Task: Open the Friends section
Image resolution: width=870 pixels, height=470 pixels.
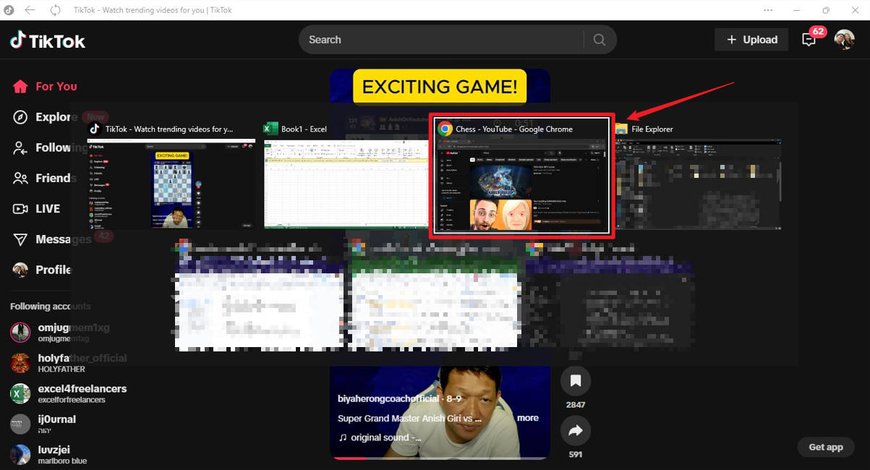Action: pyautogui.click(x=45, y=178)
